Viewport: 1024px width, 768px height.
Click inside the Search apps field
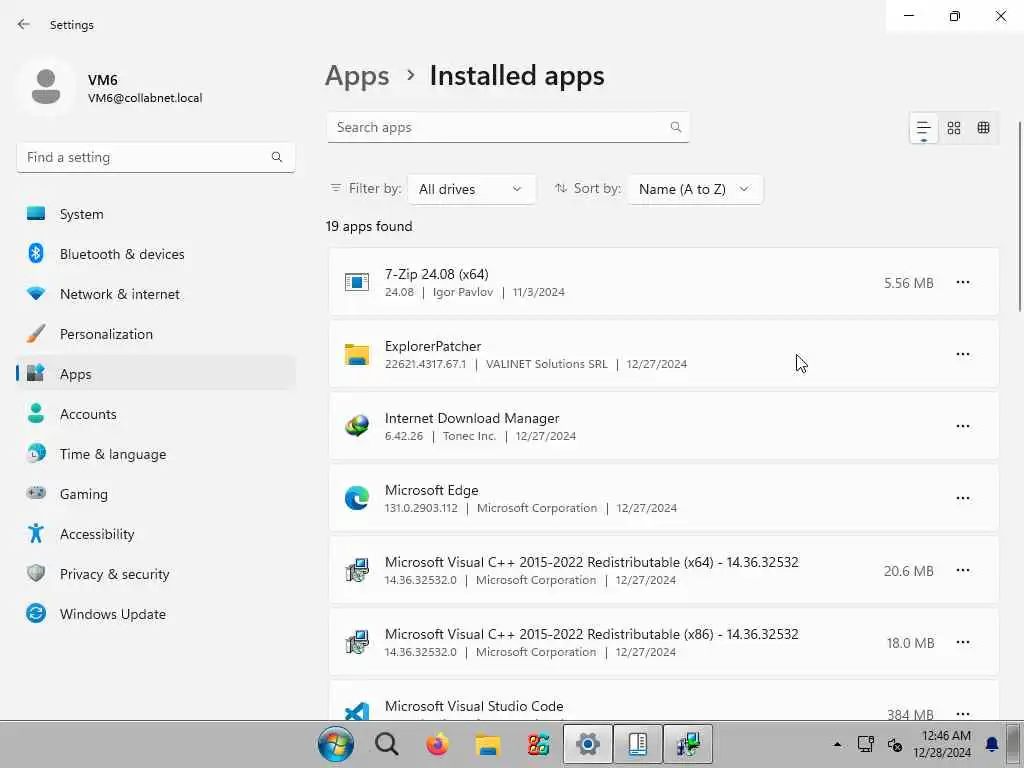(508, 127)
